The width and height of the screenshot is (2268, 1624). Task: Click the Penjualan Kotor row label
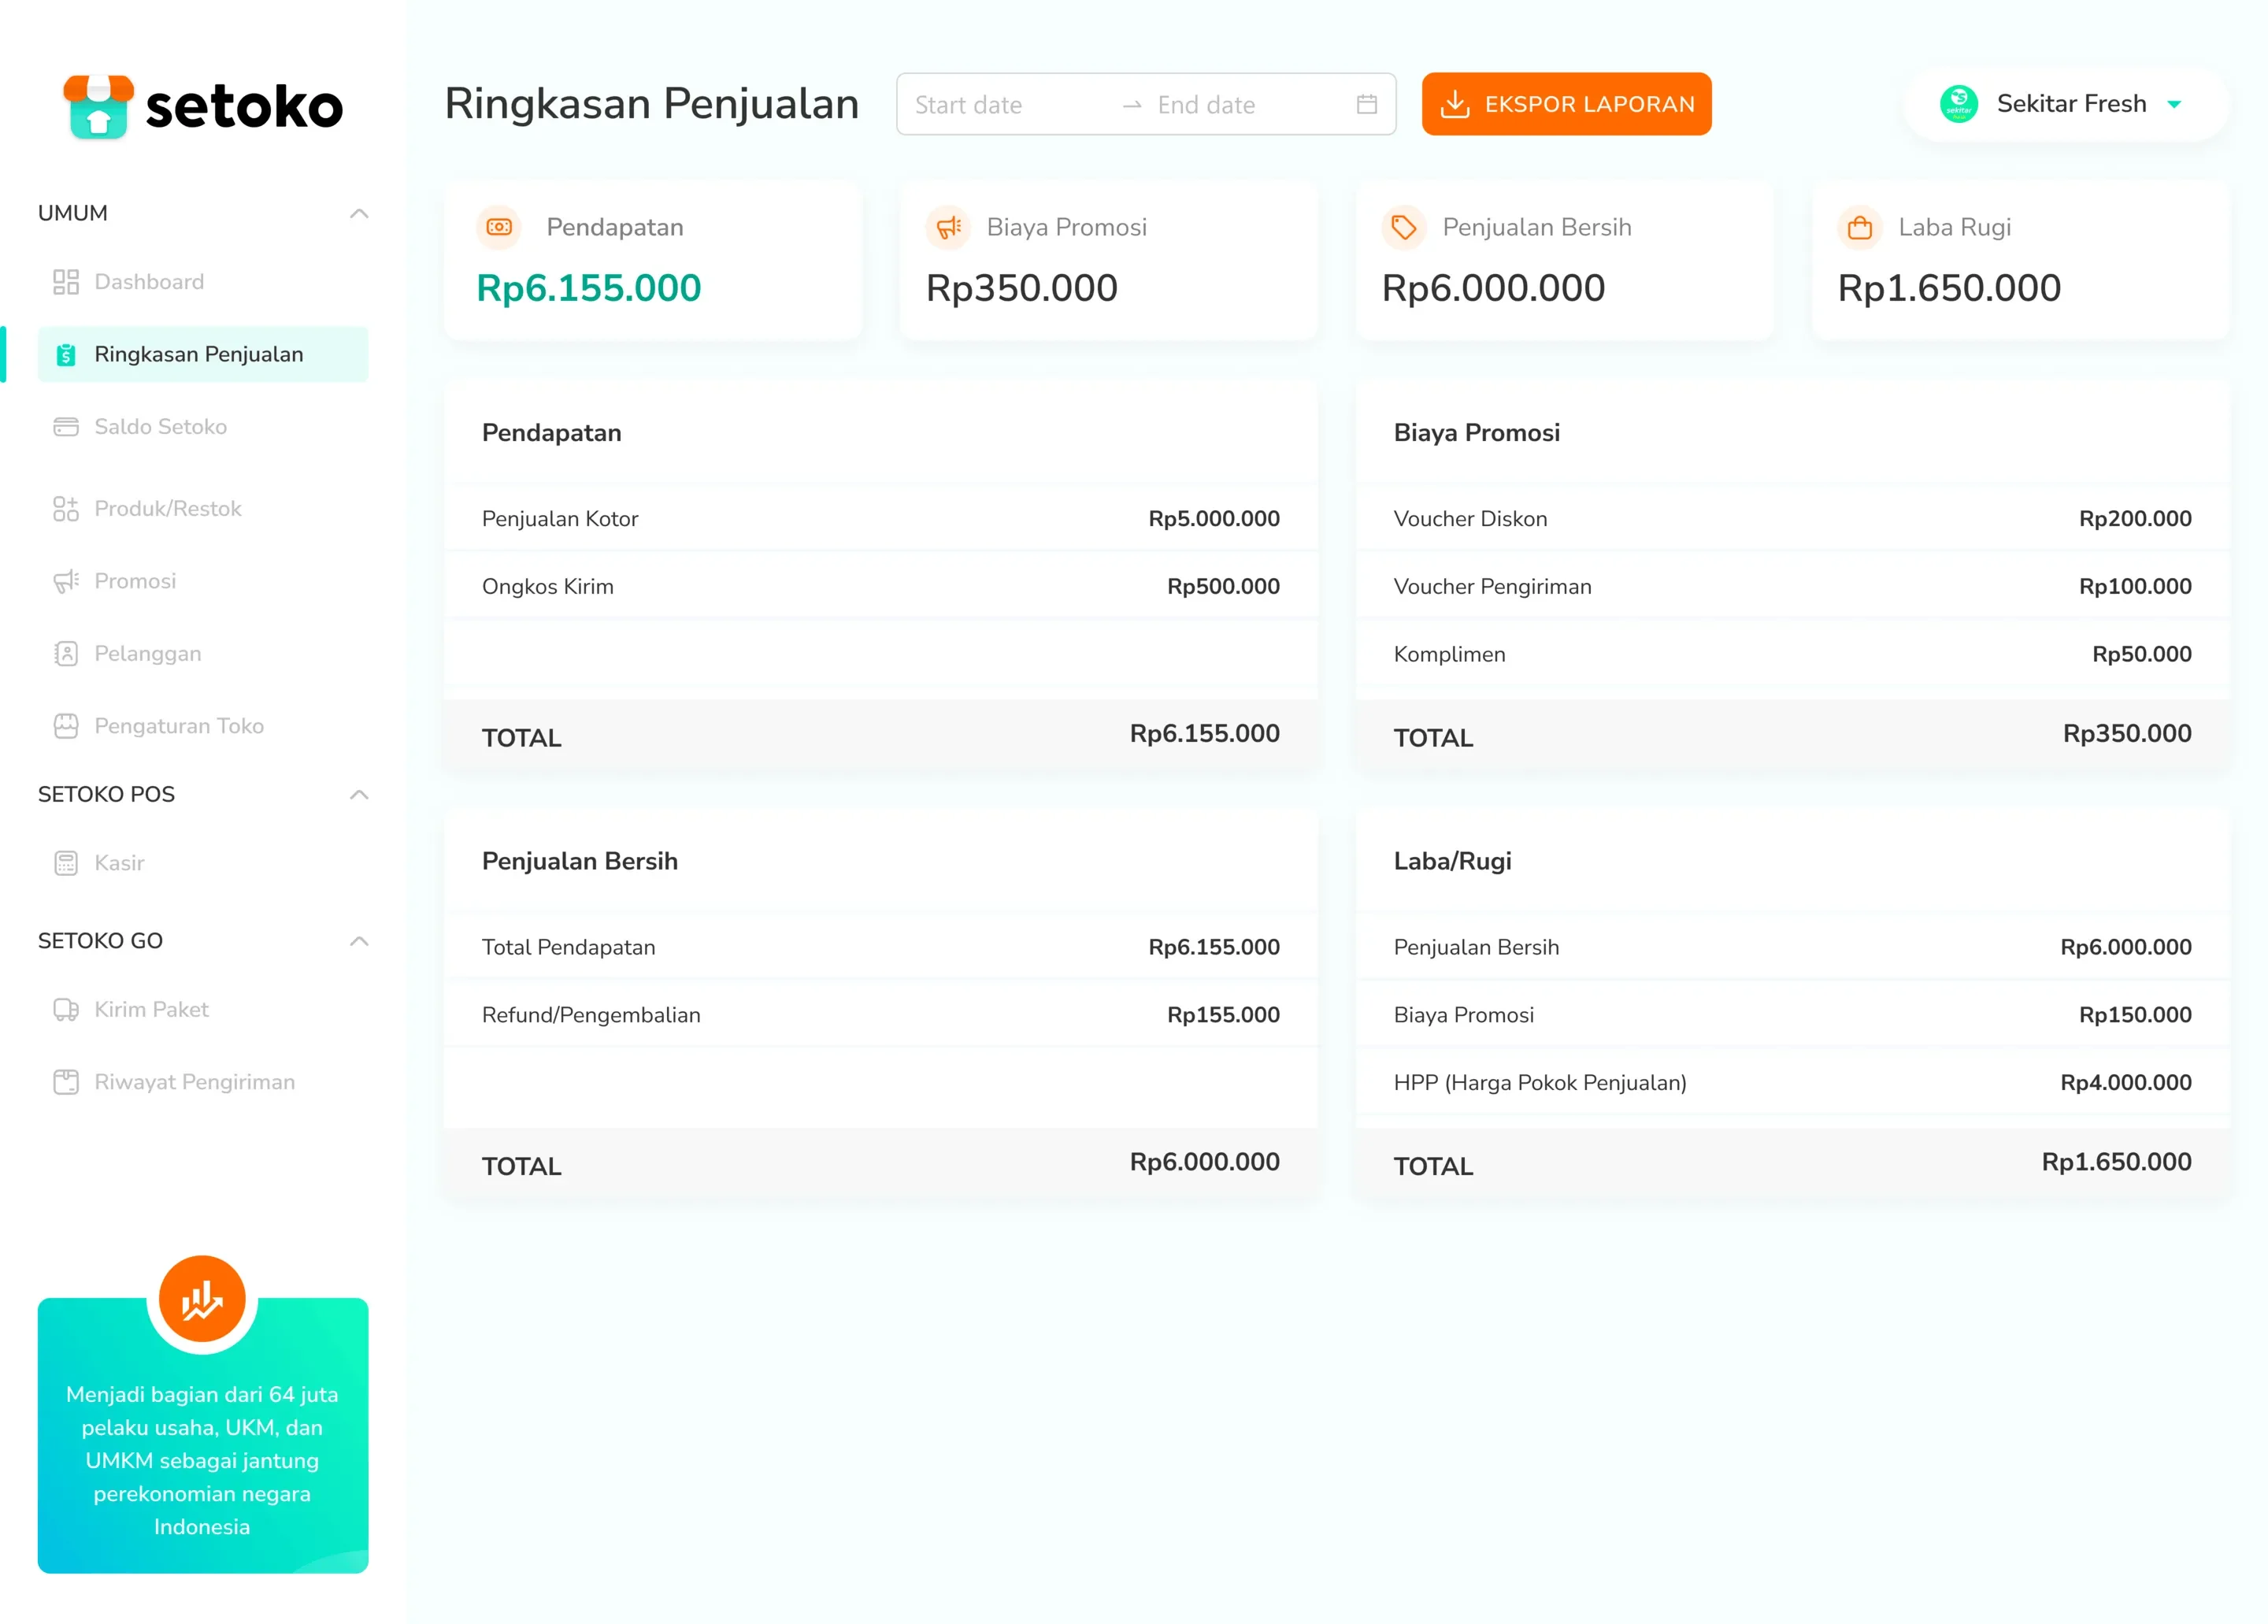pos(560,519)
